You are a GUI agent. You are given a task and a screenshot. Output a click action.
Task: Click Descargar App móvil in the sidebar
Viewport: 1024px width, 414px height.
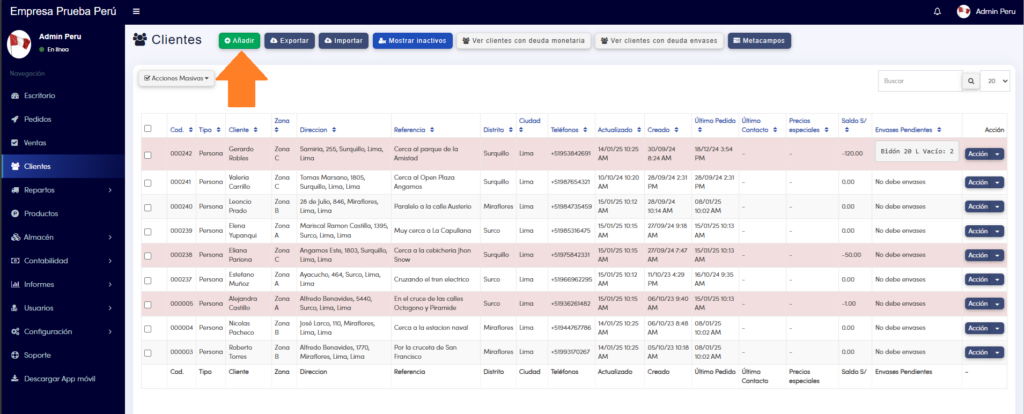62,379
